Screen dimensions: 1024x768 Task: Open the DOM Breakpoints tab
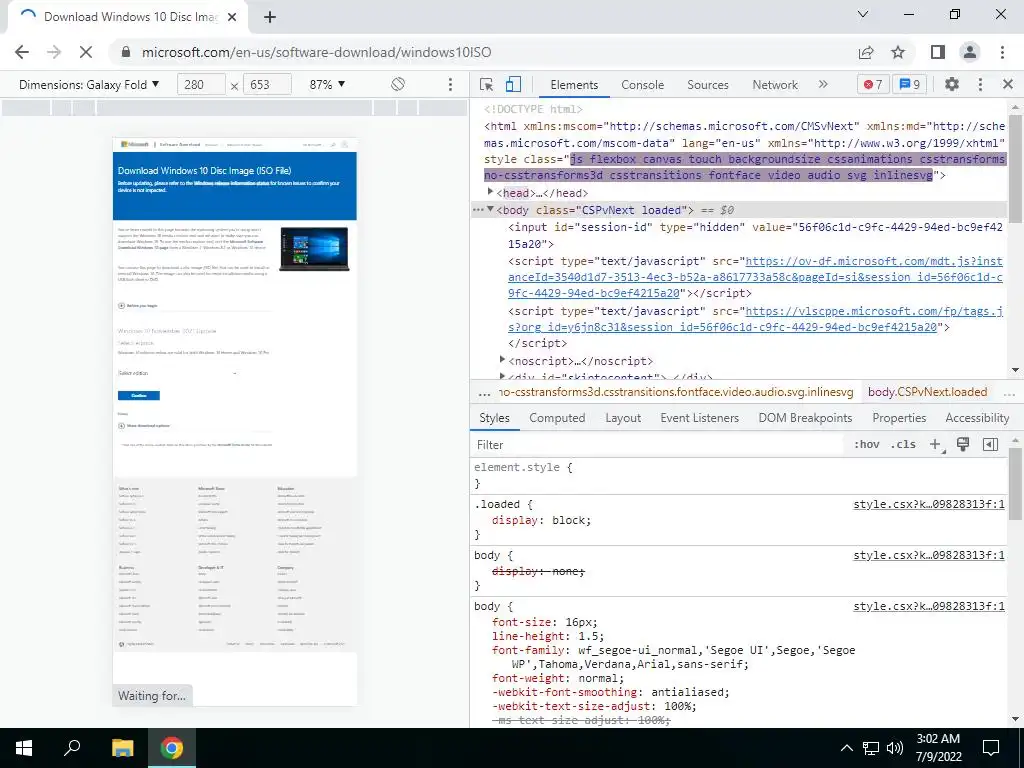coord(805,418)
